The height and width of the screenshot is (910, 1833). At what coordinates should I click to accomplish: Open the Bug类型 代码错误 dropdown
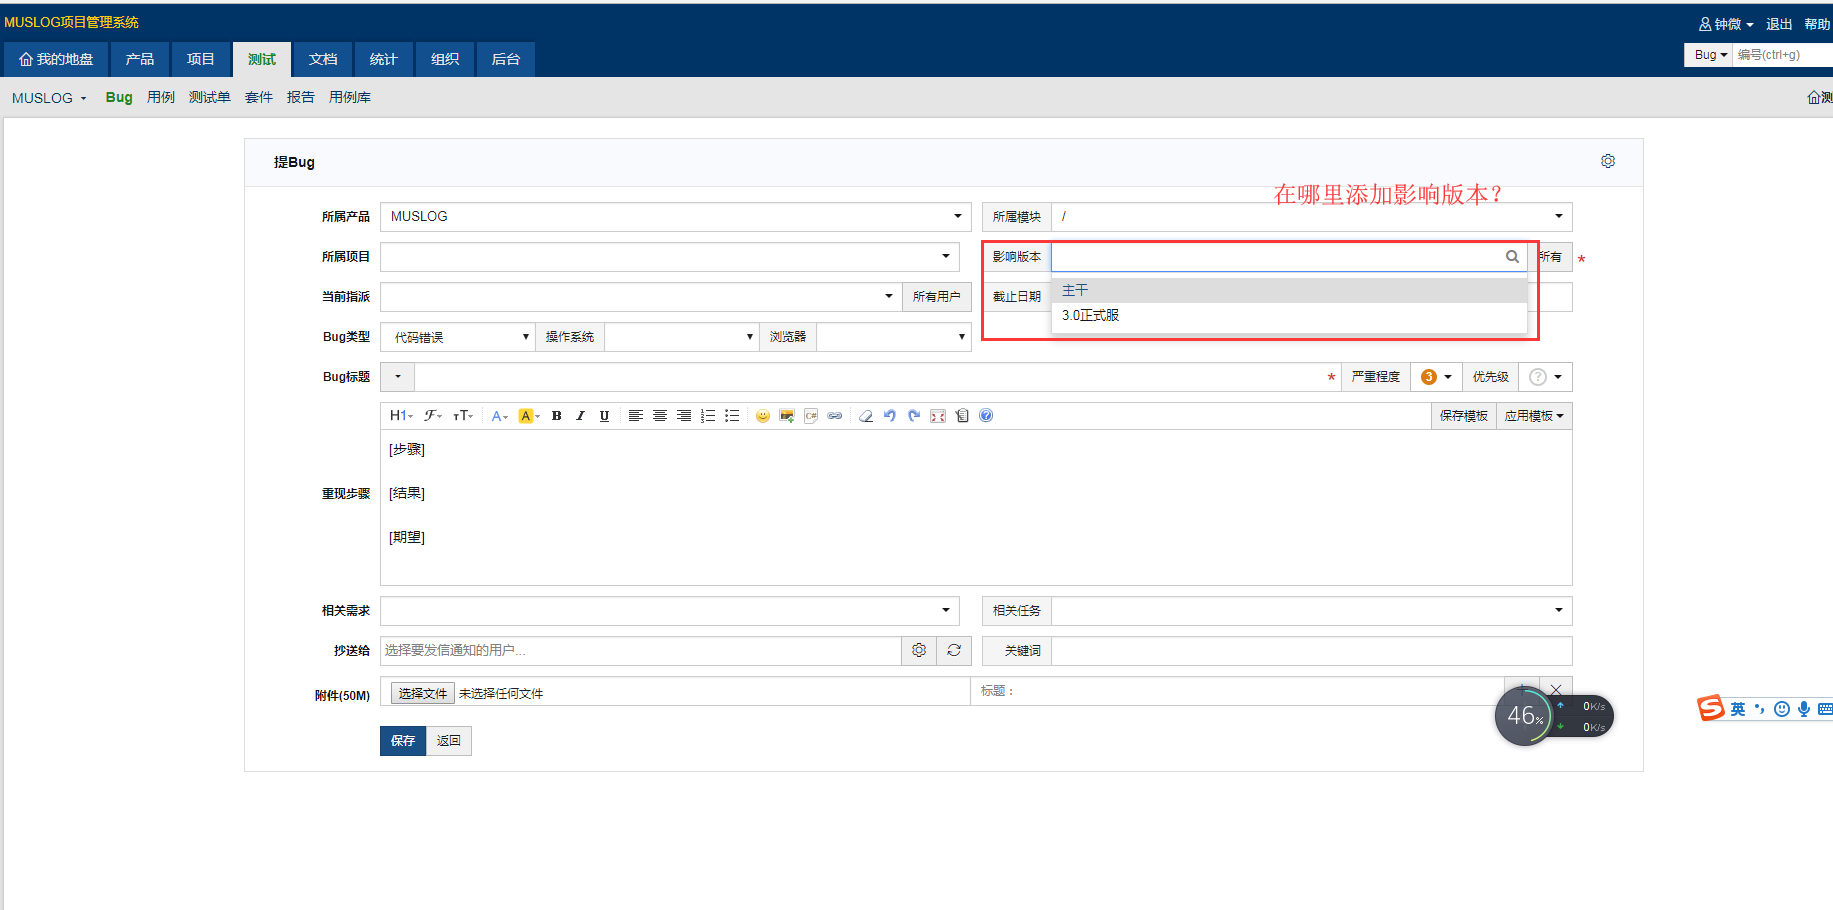[458, 338]
